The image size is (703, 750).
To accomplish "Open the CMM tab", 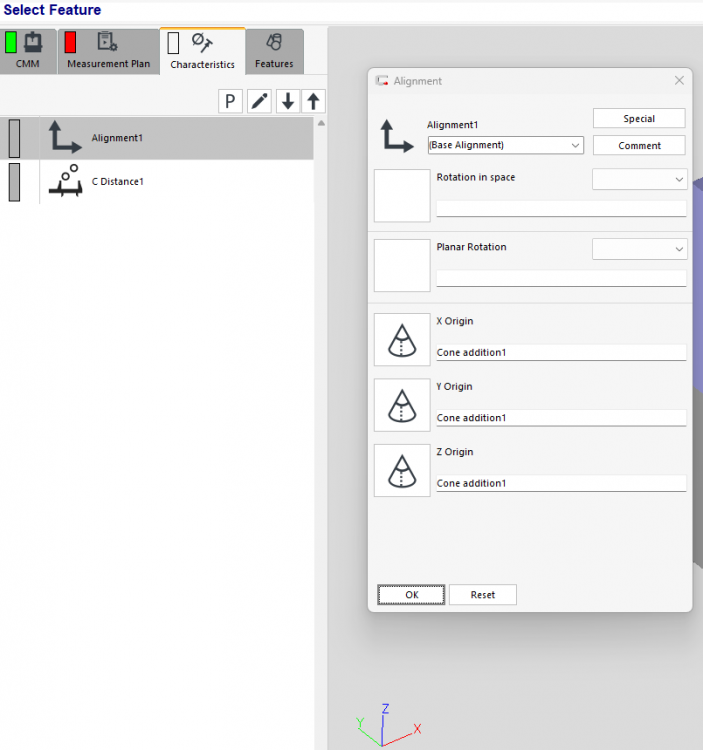I will (x=28, y=52).
